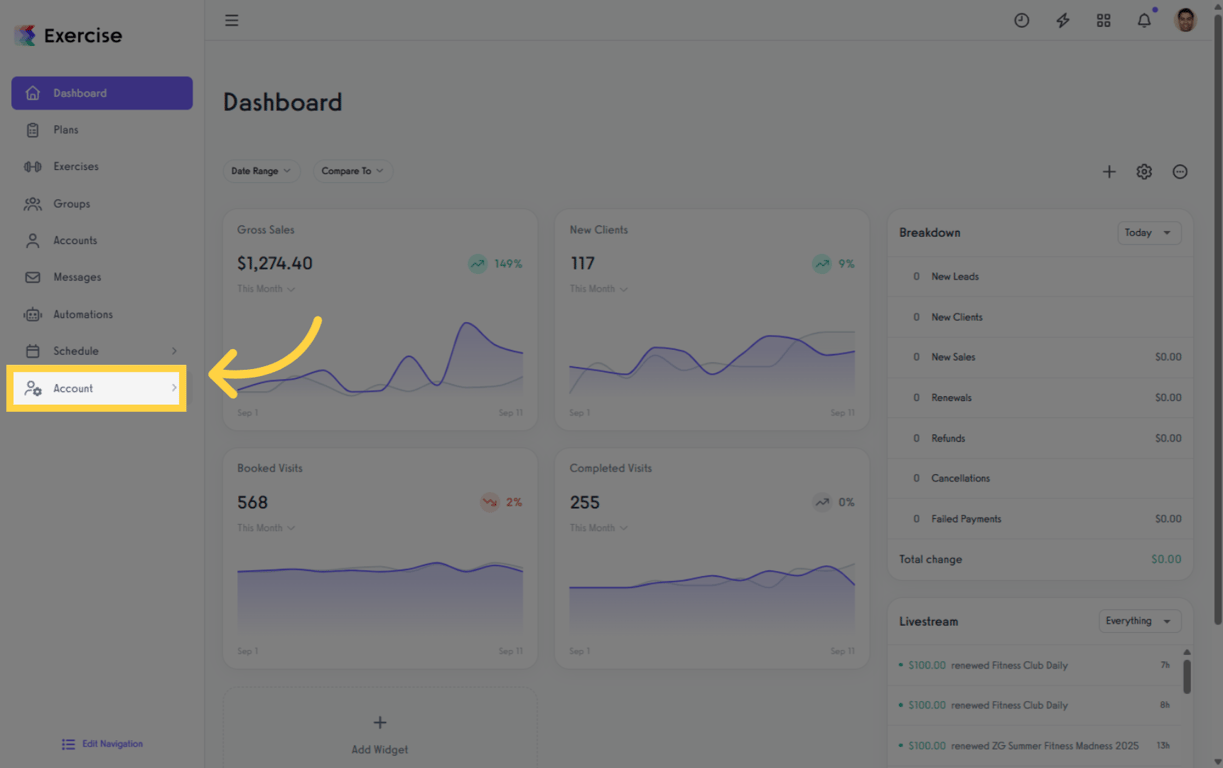Click the circled ellipsis options icon

pos(1180,172)
